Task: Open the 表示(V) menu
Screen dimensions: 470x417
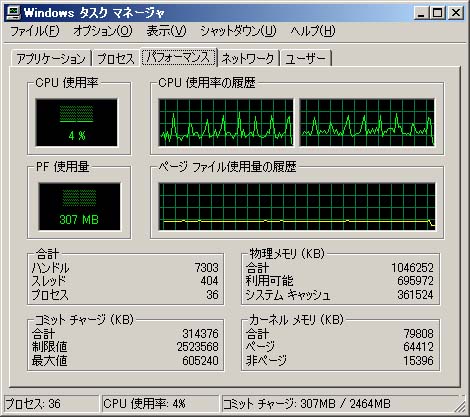Action: 166,31
